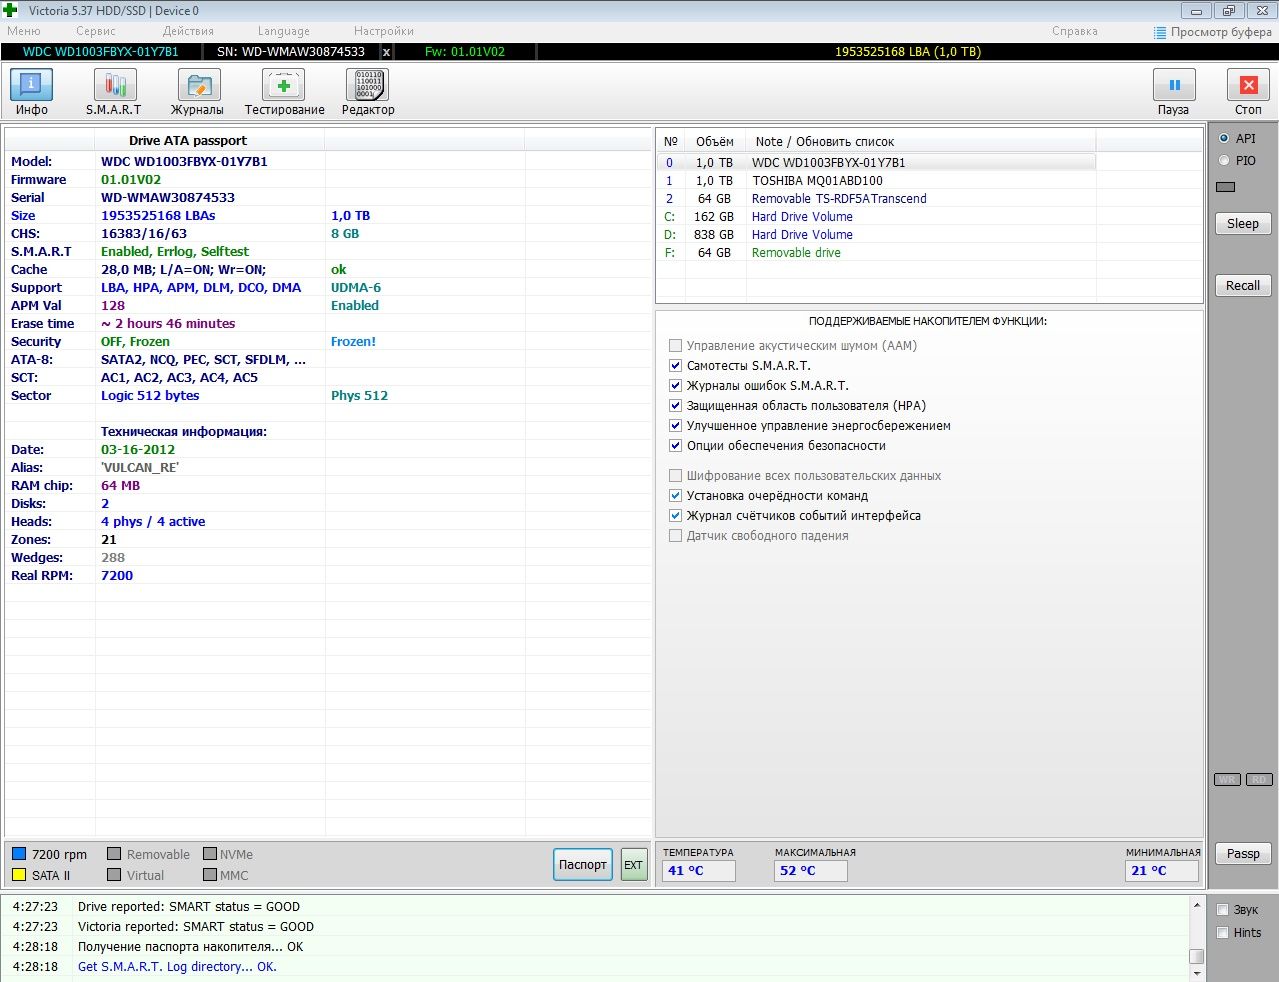Open the Настройки menu
The image size is (1279, 982).
point(384,32)
